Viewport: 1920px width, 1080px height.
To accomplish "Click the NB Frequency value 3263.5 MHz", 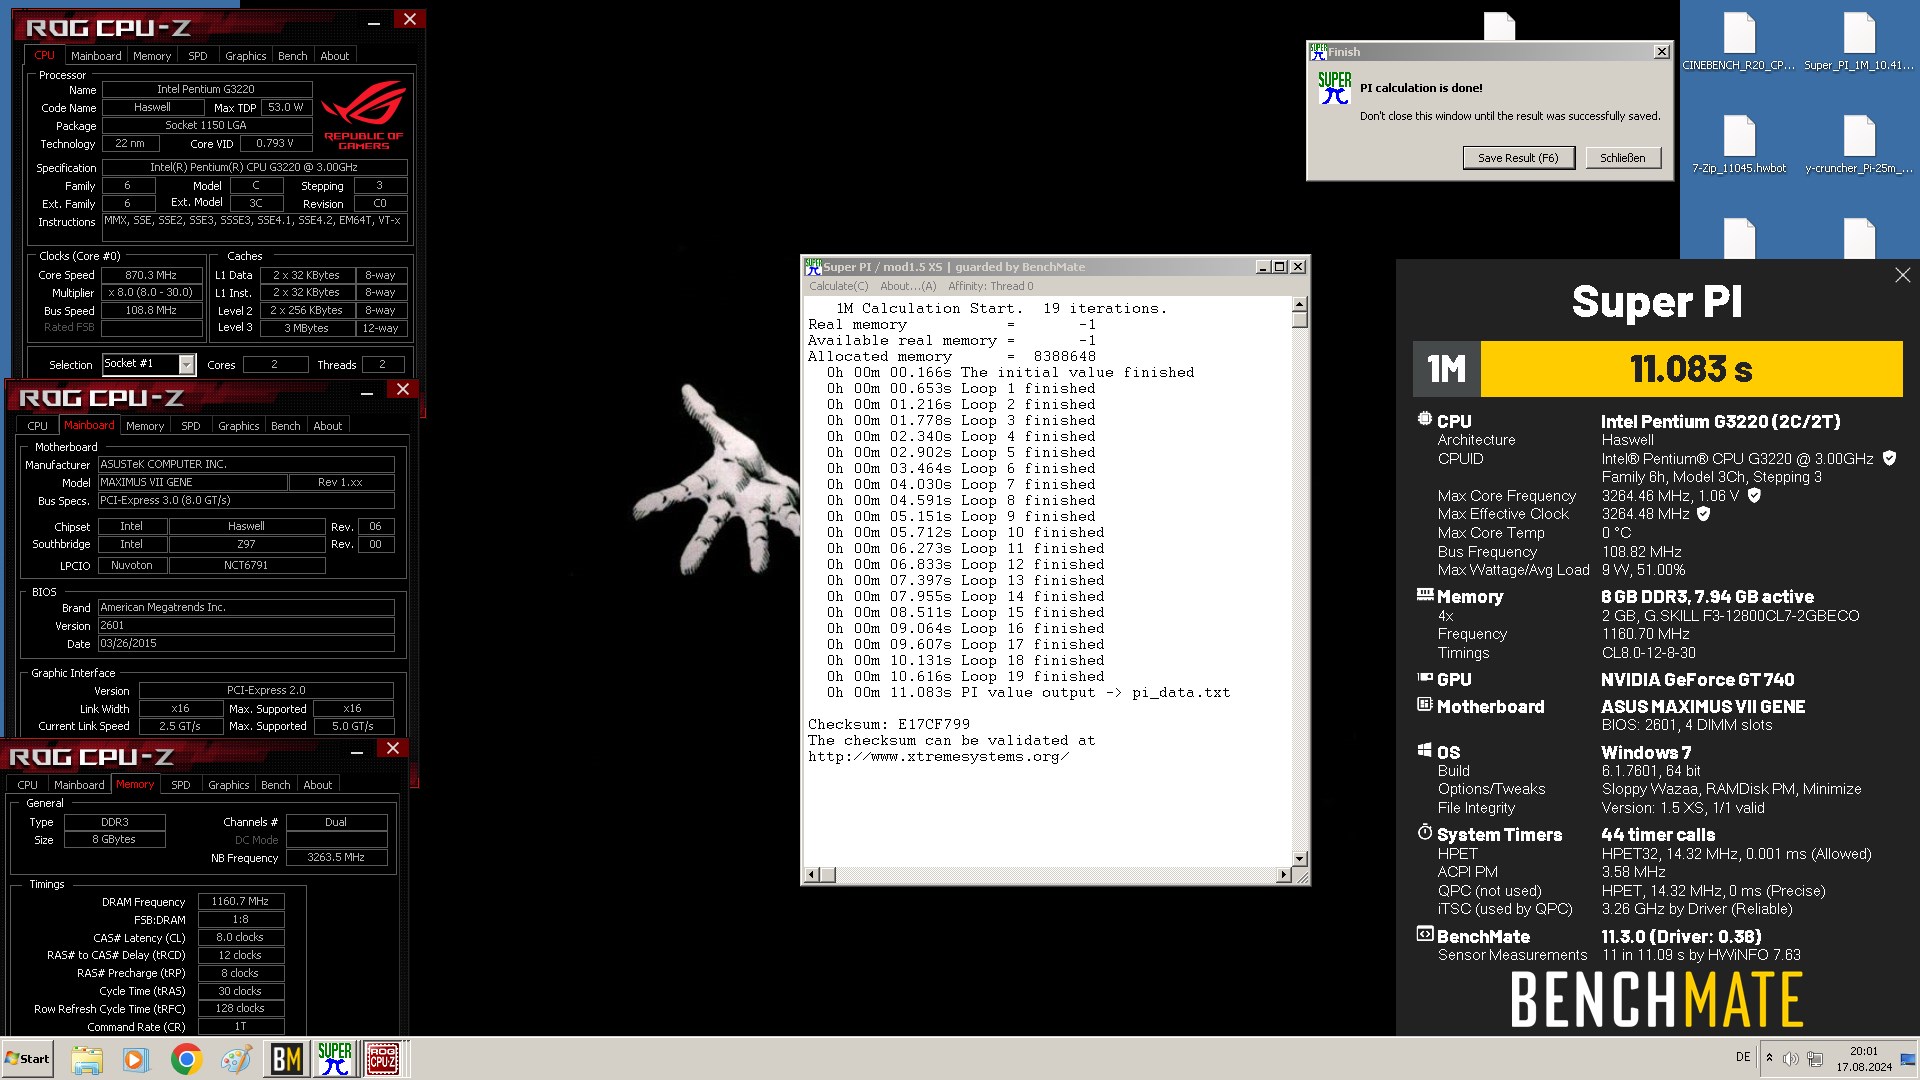I will pyautogui.click(x=336, y=857).
